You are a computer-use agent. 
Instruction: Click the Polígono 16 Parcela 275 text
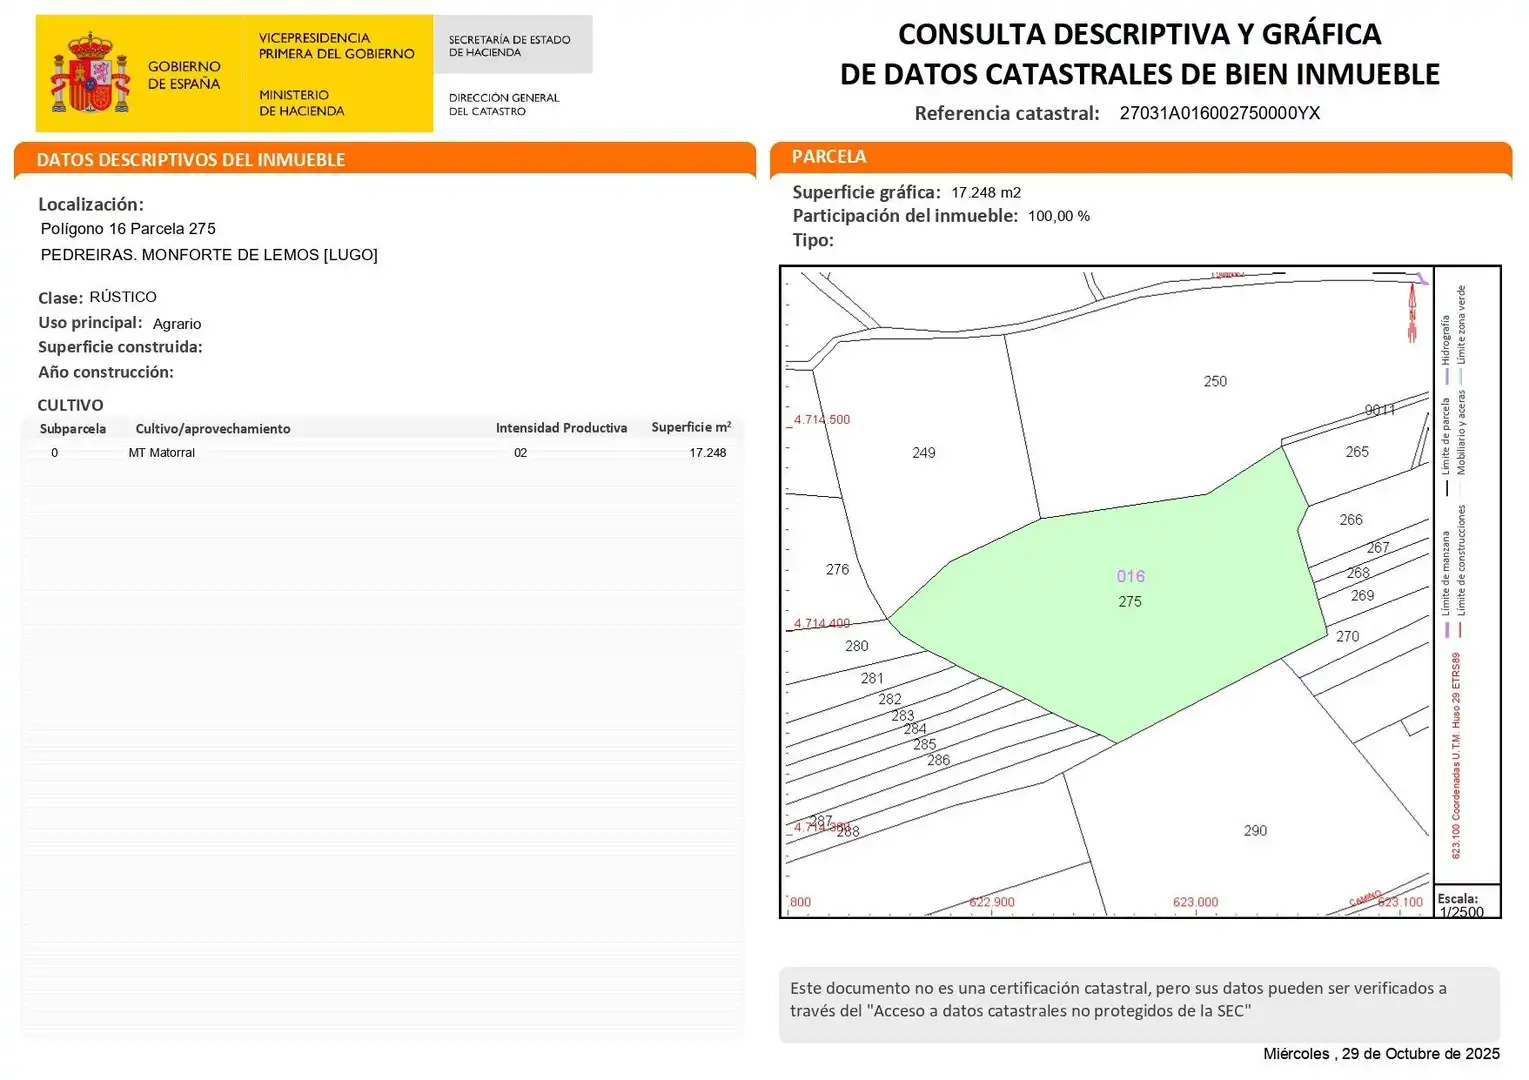pyautogui.click(x=128, y=229)
